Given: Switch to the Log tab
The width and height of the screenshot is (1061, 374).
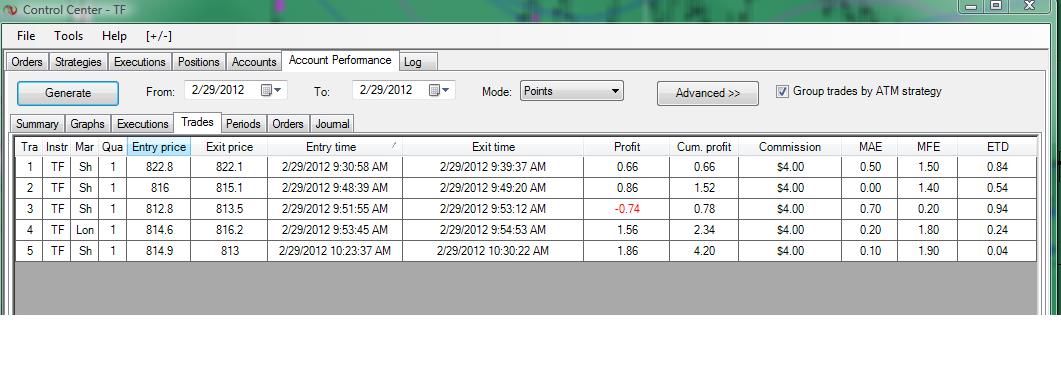Looking at the screenshot, I should click(x=417, y=62).
